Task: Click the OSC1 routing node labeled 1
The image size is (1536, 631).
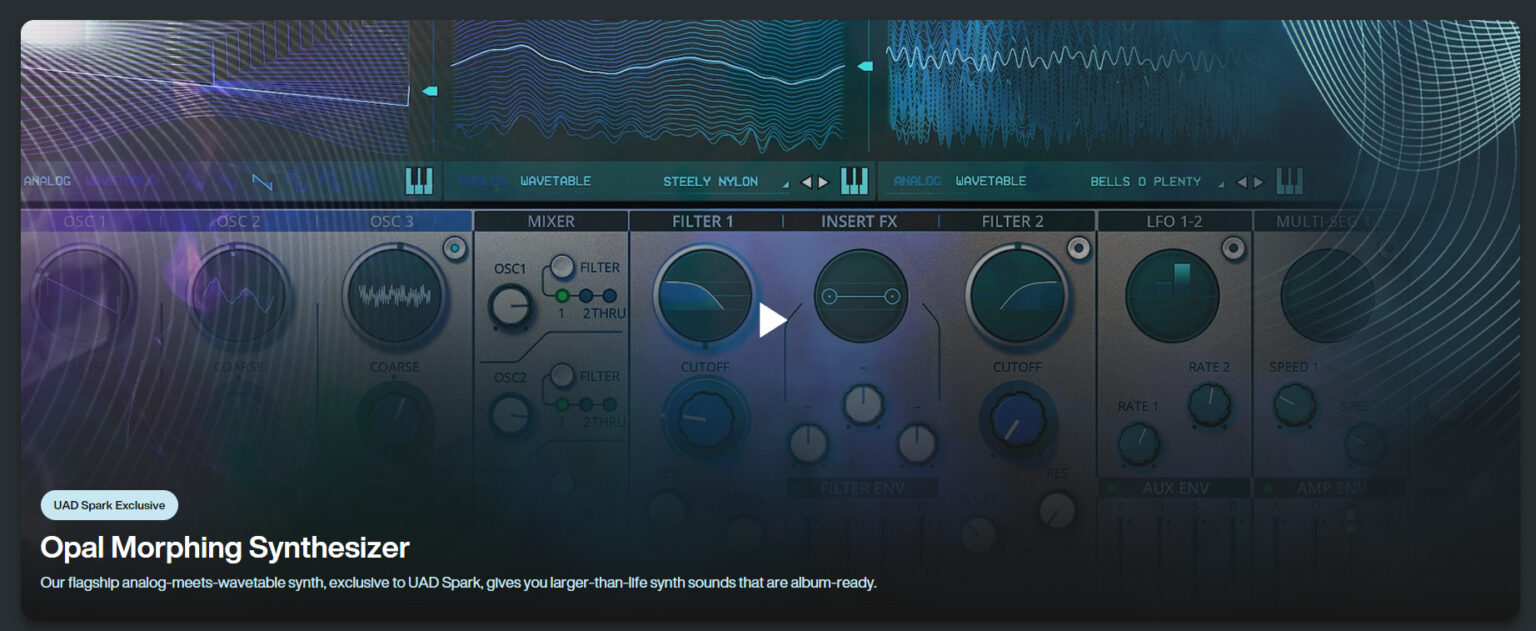Action: pos(562,296)
